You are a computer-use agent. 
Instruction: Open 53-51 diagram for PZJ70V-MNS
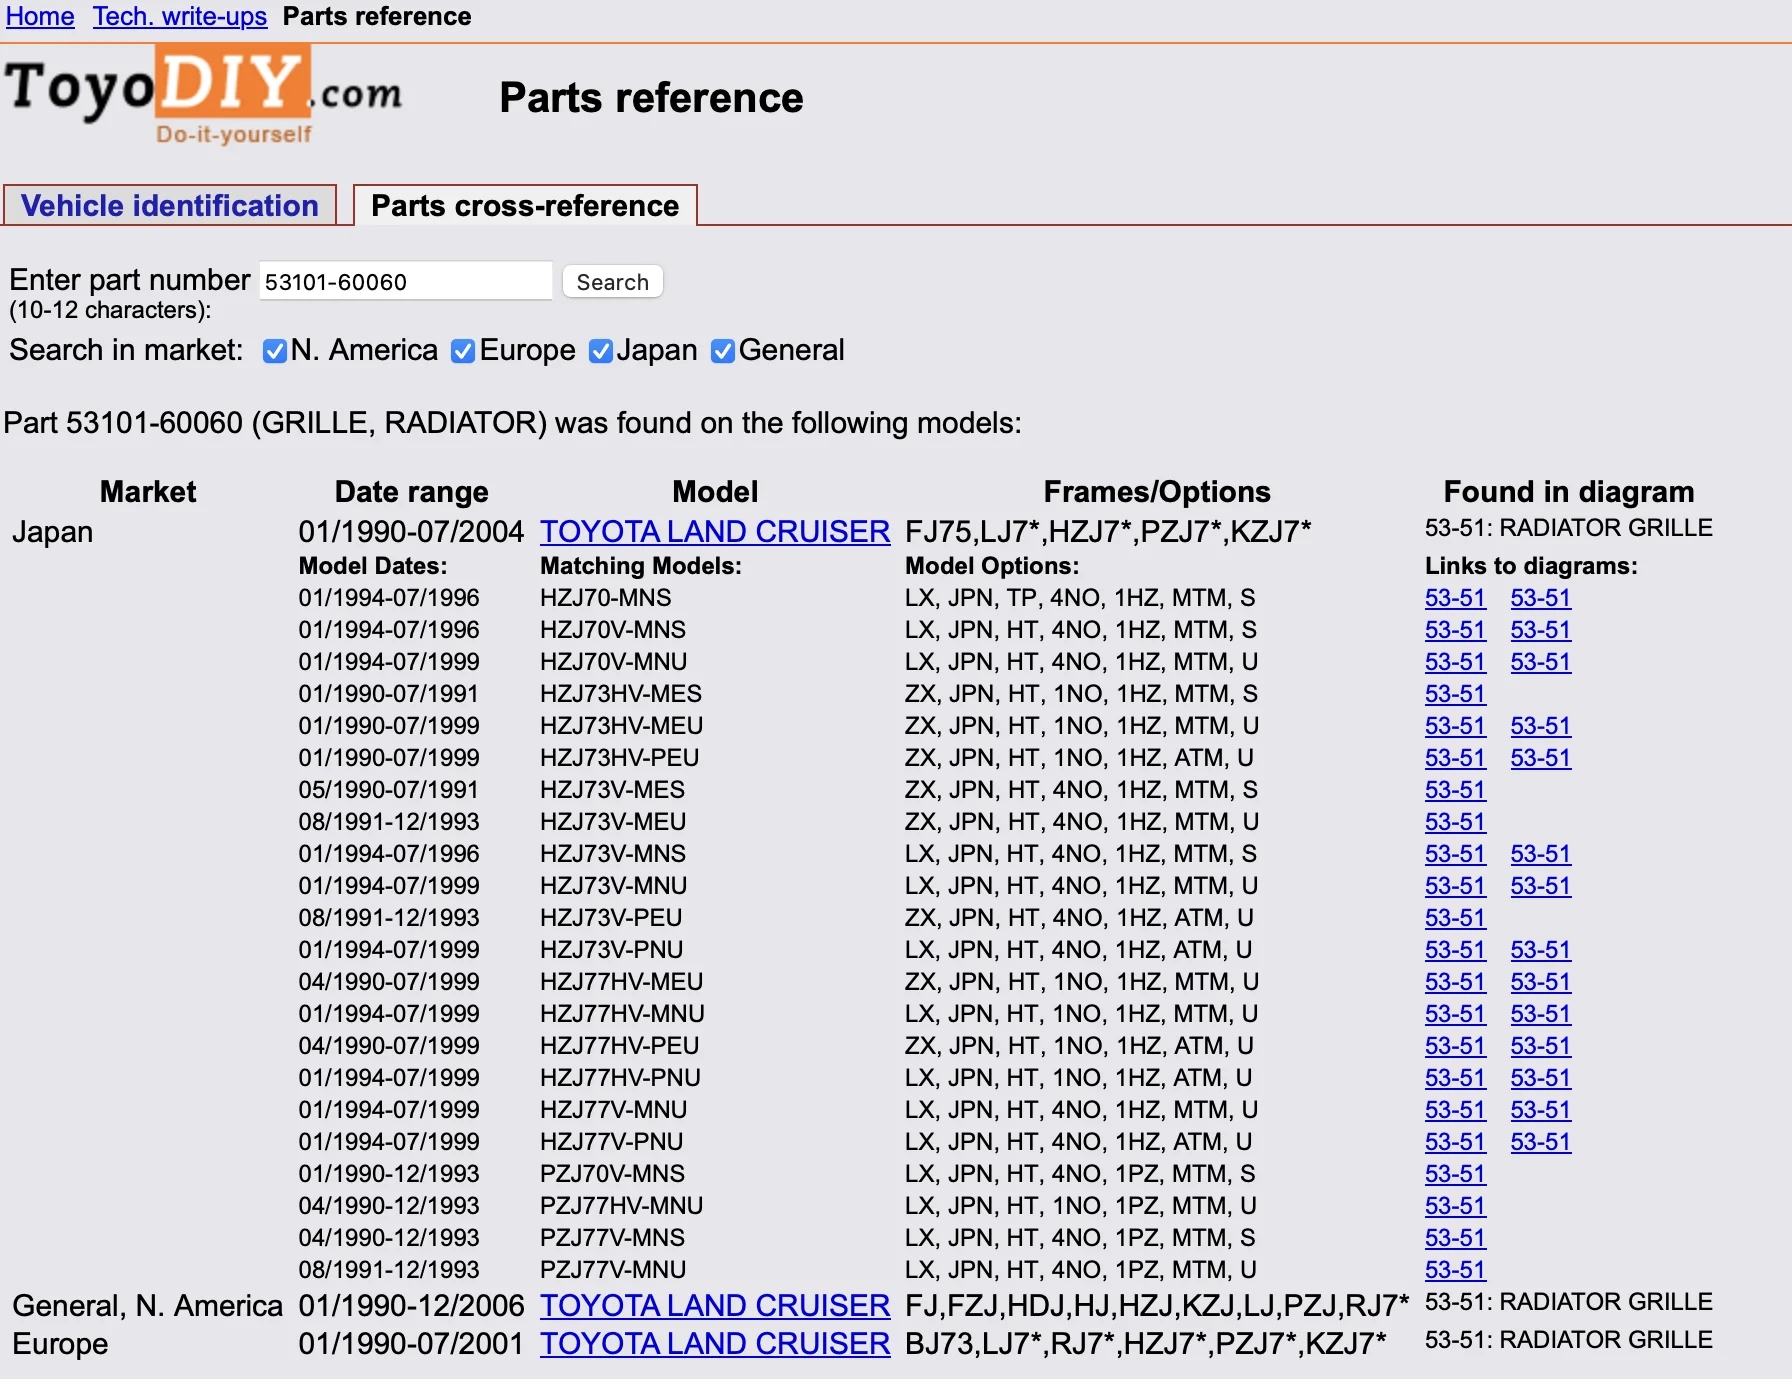click(1455, 1174)
